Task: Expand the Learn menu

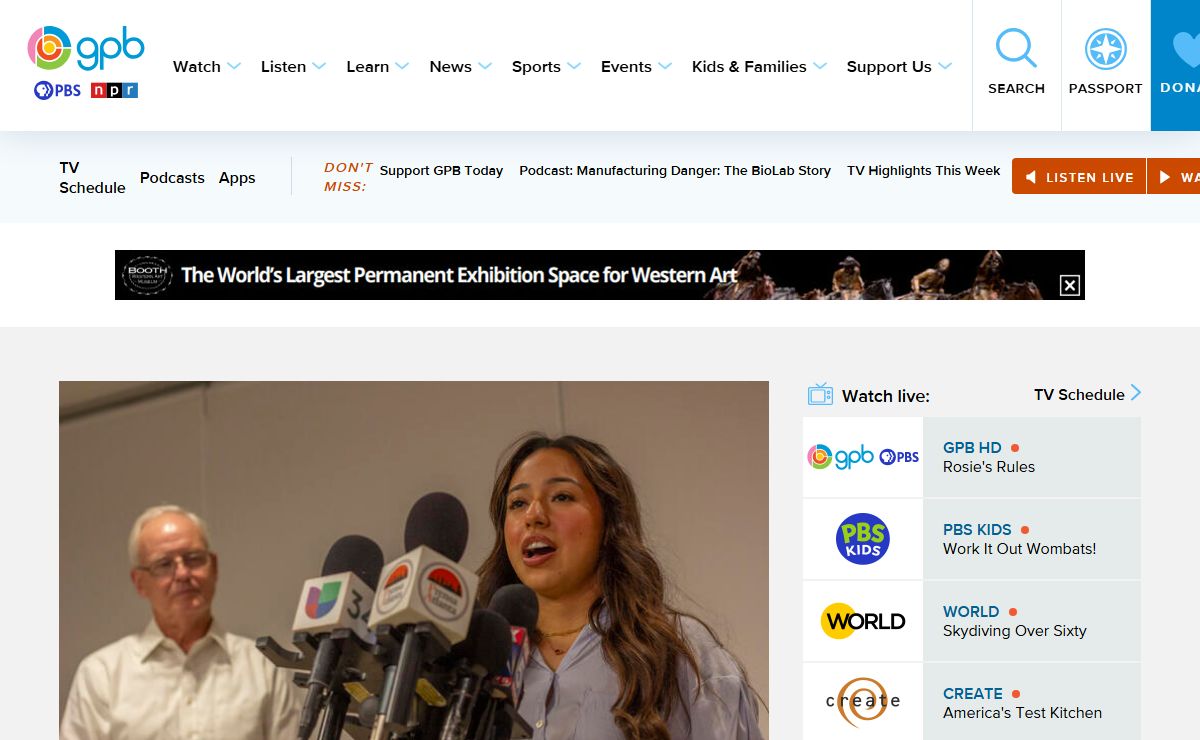Action: pyautogui.click(x=378, y=67)
